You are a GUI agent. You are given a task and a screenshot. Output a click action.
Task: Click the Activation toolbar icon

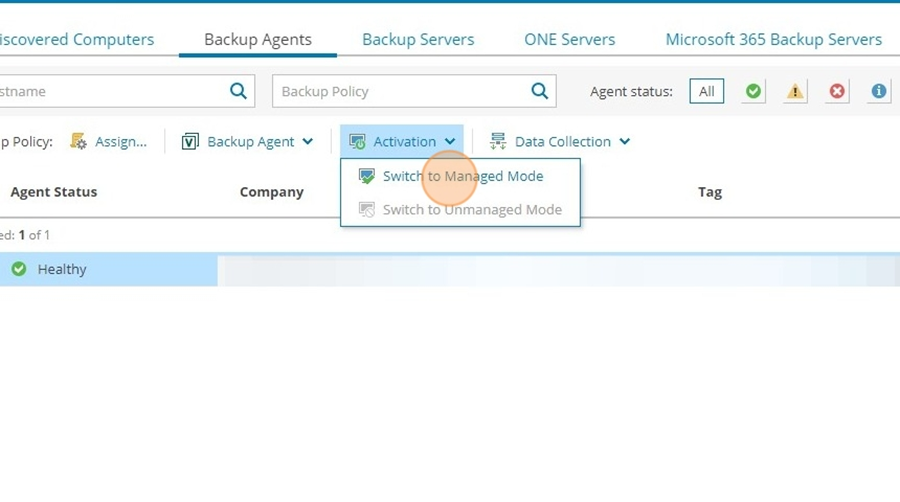pos(357,142)
